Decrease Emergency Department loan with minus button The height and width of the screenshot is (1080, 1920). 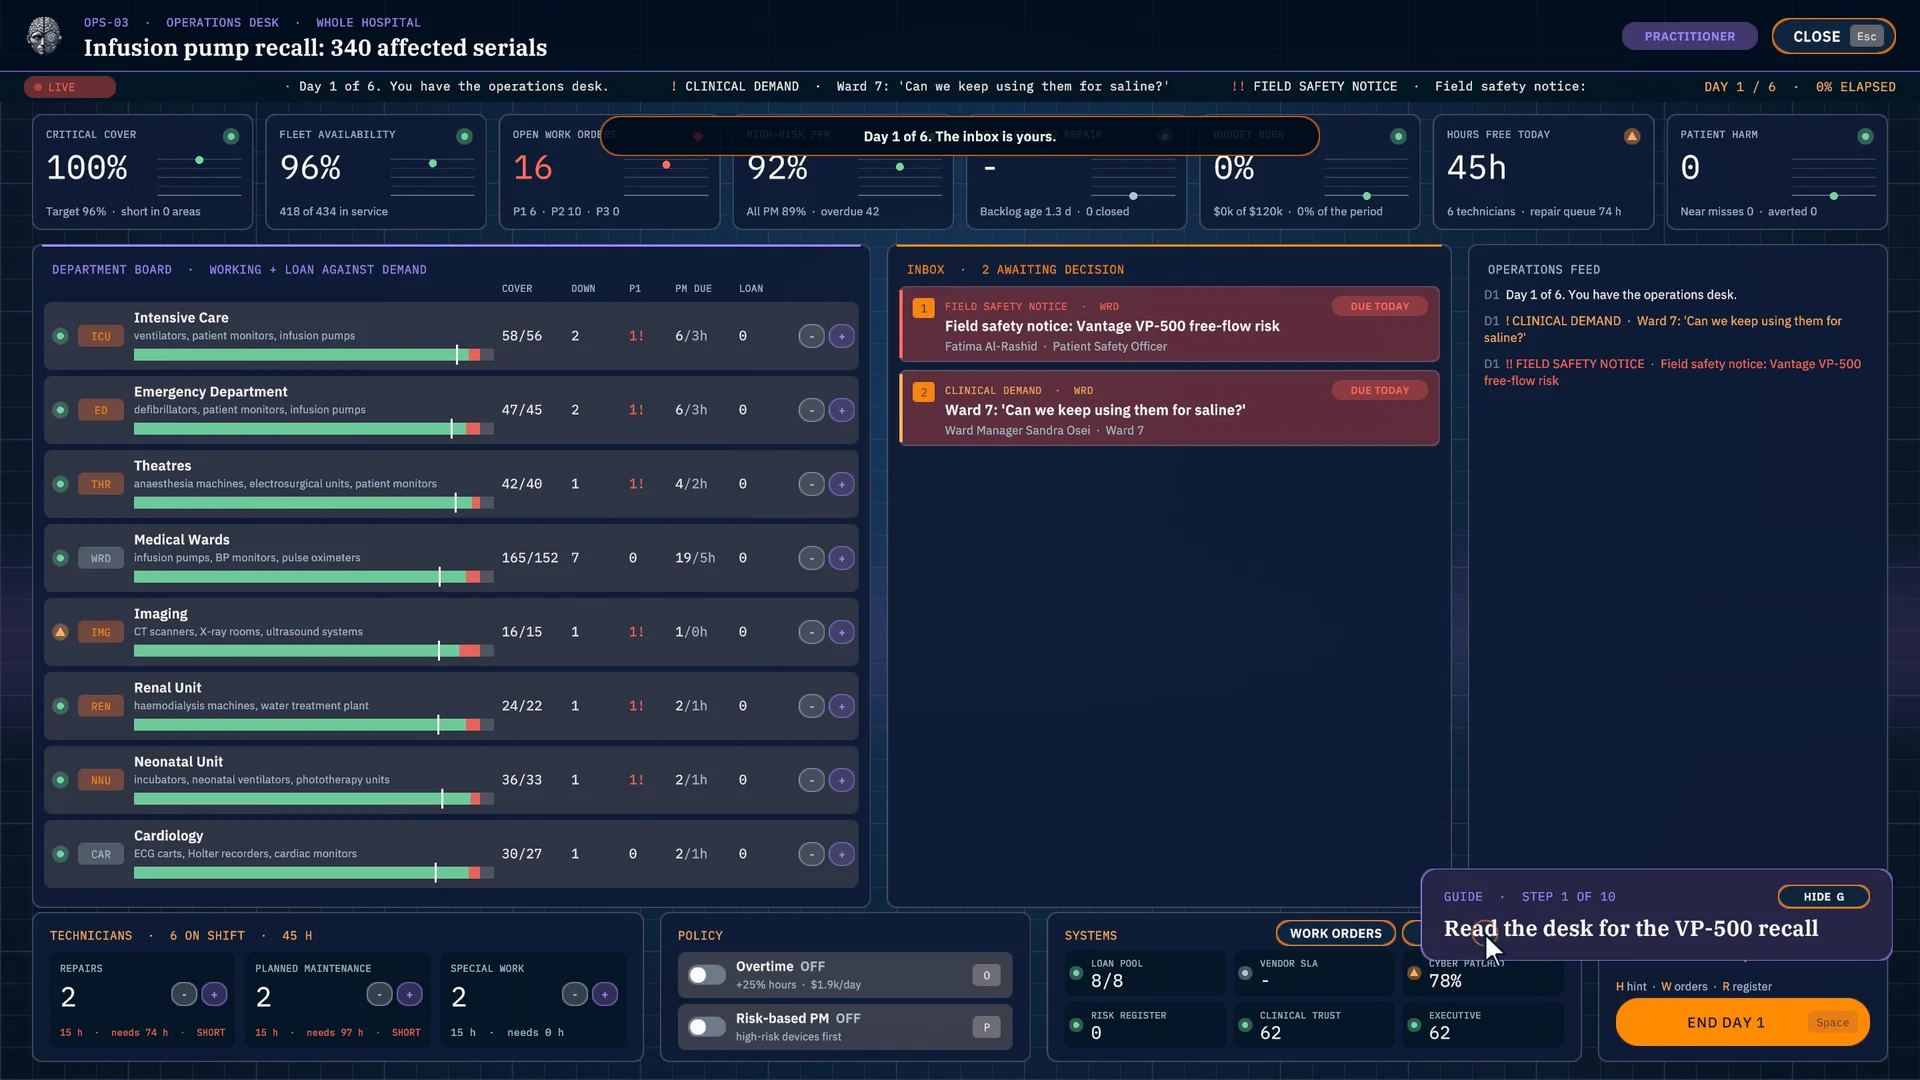click(812, 410)
